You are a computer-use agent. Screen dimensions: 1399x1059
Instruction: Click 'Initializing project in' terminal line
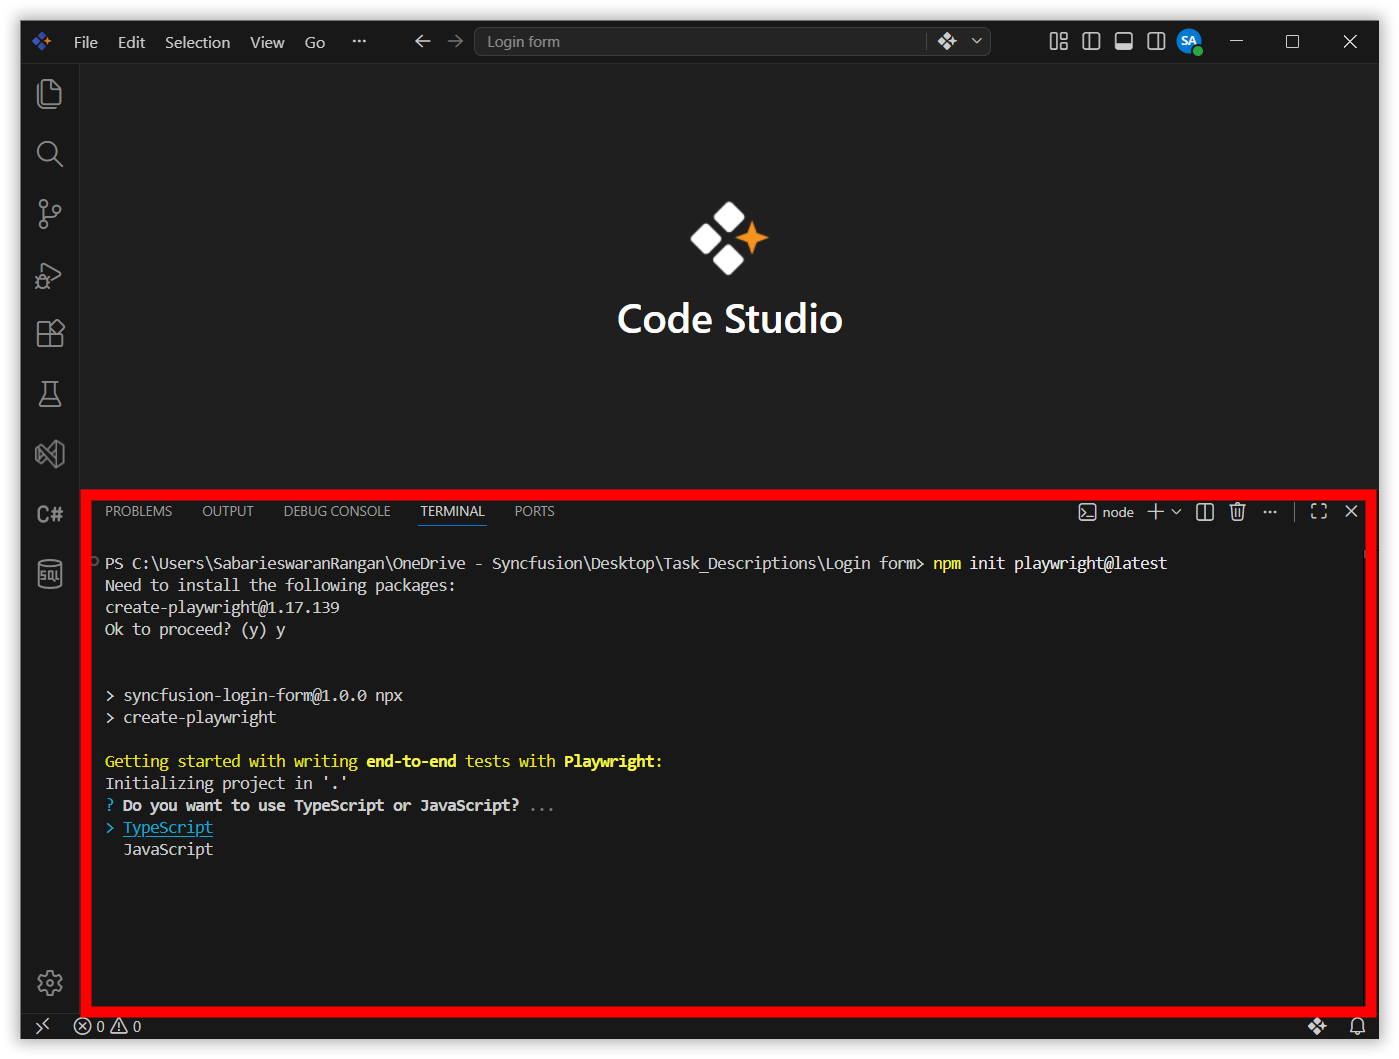click(x=226, y=783)
